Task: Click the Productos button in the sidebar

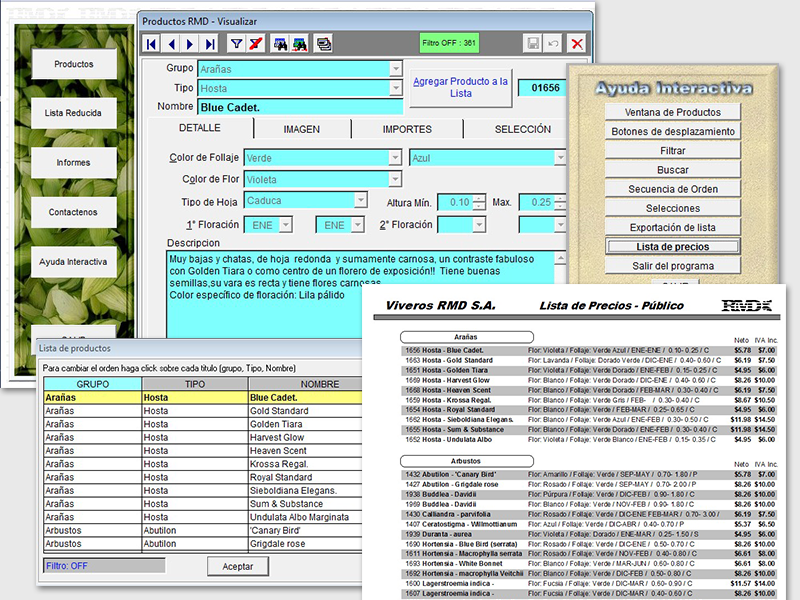Action: pos(74,64)
